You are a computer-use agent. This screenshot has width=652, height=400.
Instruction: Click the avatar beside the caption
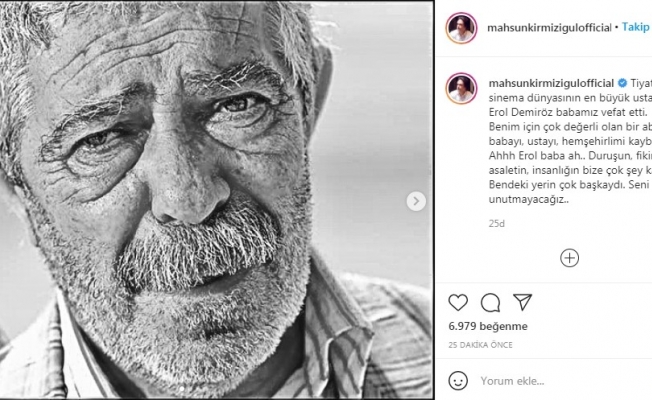pyautogui.click(x=460, y=88)
